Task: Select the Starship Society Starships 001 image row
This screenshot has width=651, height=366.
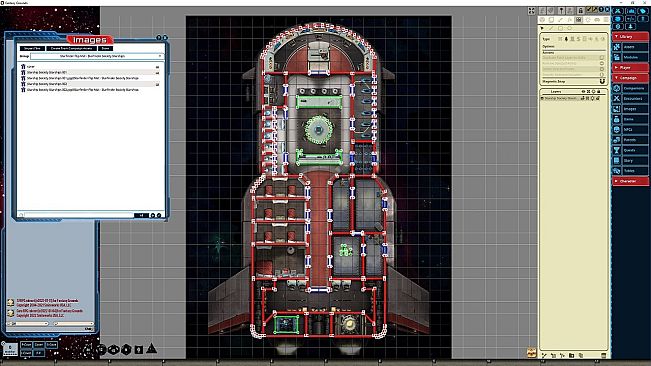Action: (x=90, y=72)
